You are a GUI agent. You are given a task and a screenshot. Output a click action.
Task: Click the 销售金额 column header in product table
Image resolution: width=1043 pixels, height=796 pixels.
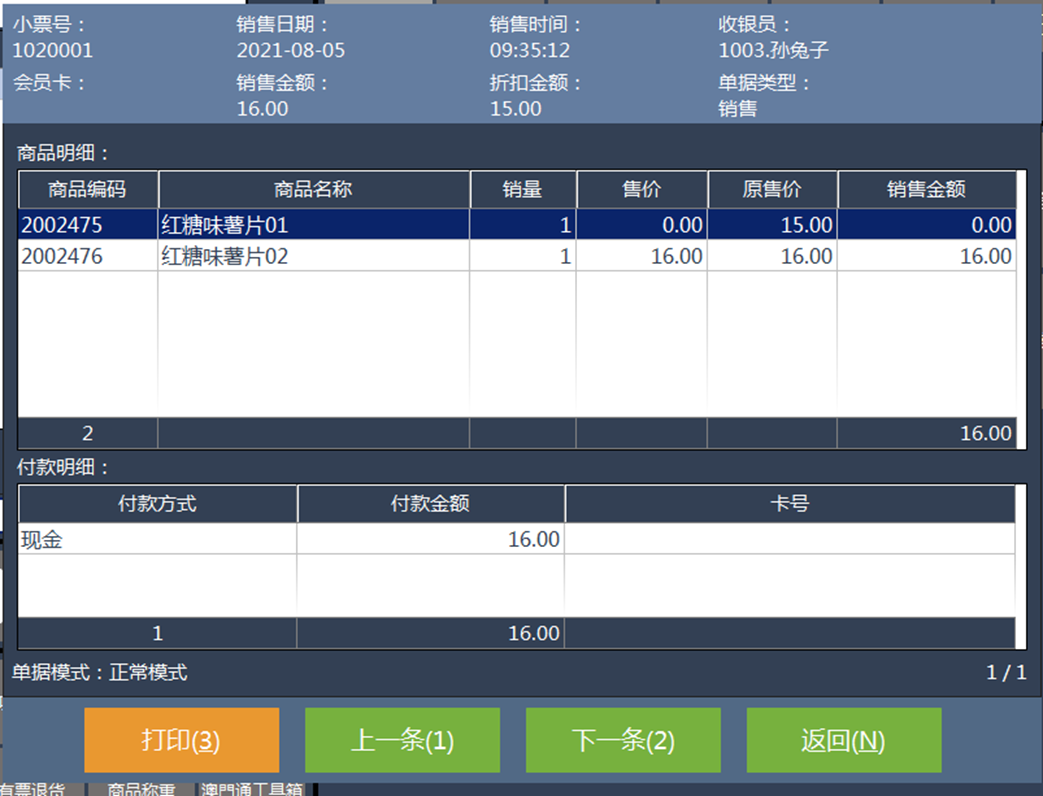pyautogui.click(x=926, y=189)
